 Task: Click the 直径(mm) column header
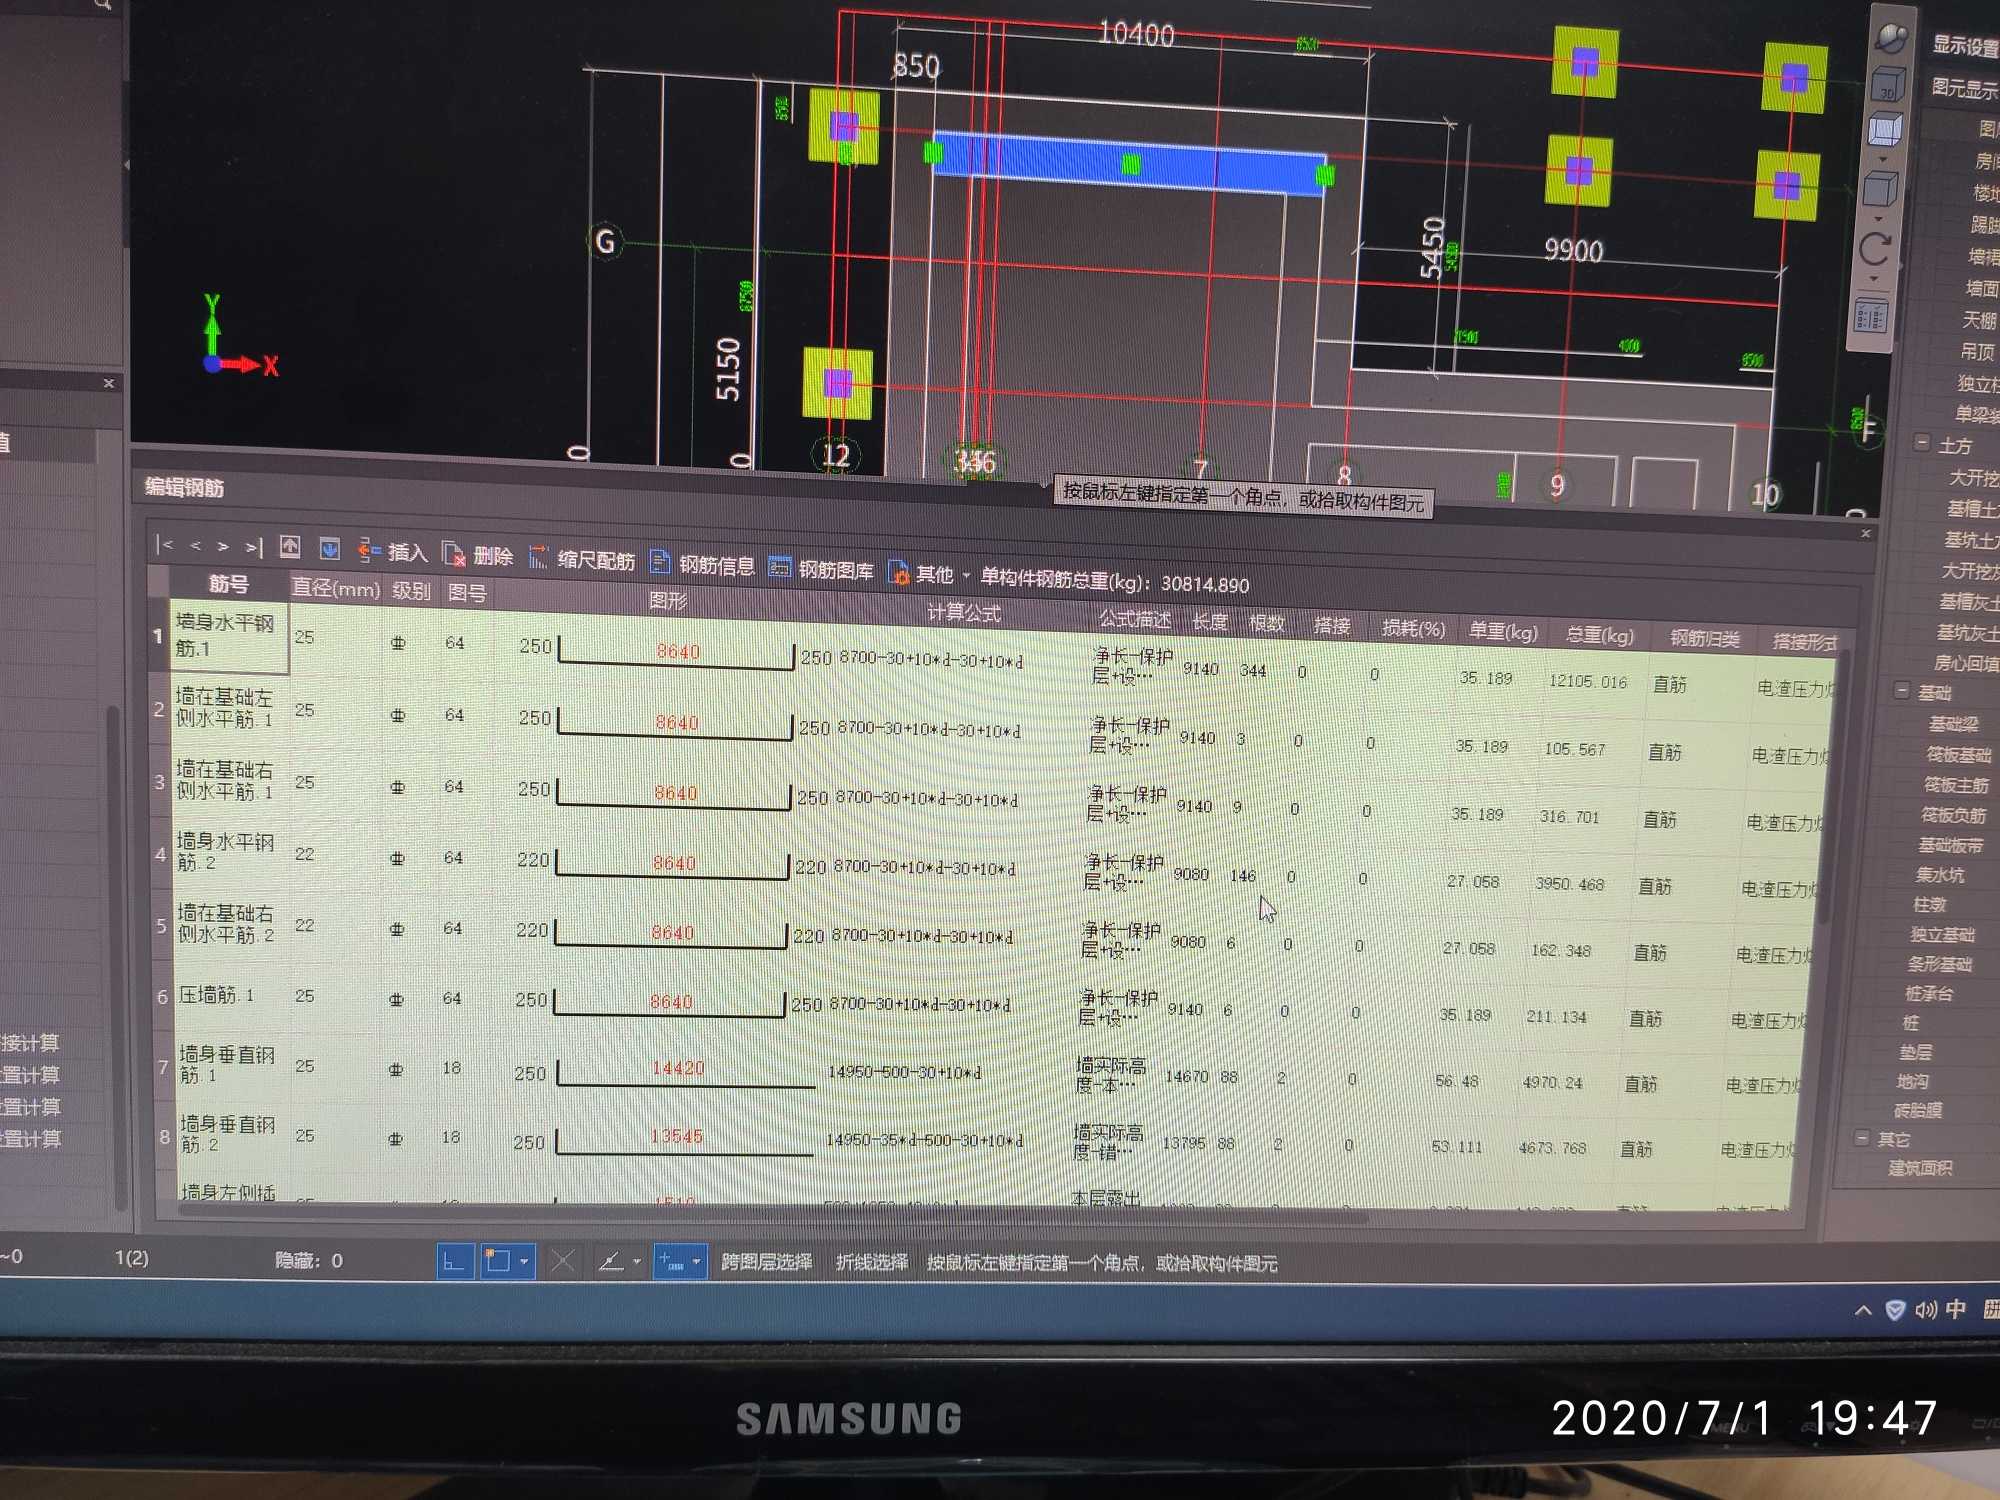335,588
